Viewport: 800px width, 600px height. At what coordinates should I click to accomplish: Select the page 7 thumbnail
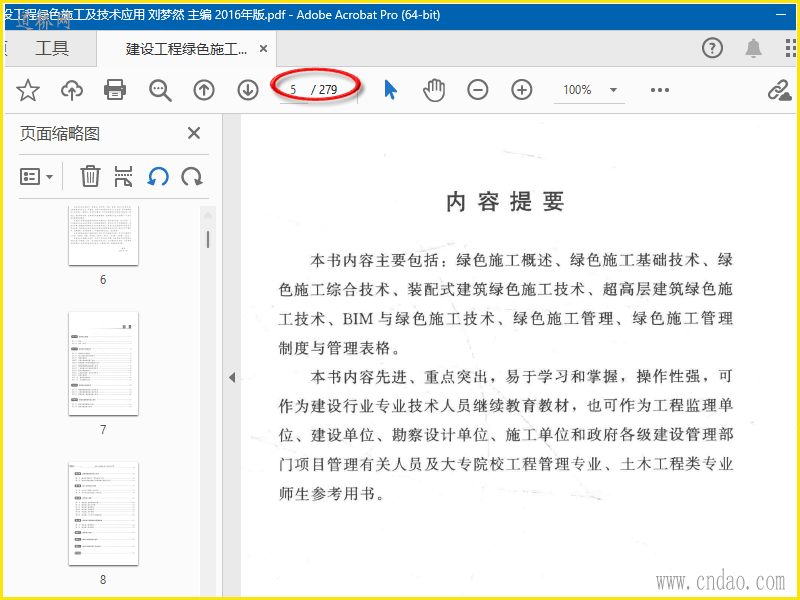tap(104, 364)
